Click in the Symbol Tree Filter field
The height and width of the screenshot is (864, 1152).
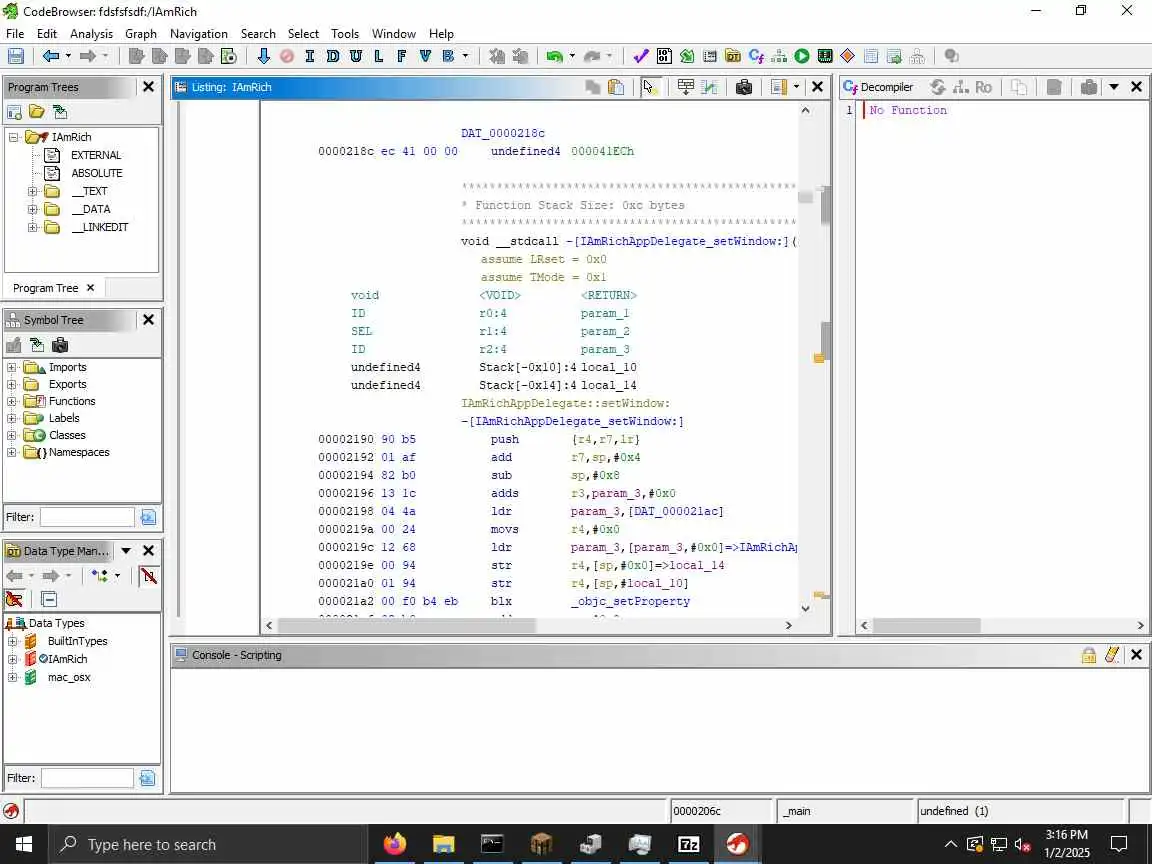pyautogui.click(x=87, y=517)
